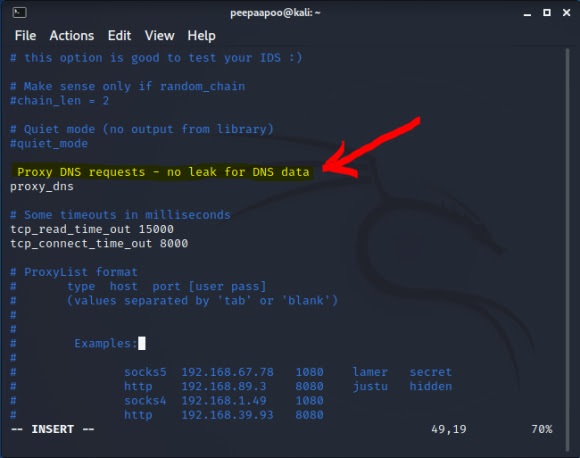
Task: Close the terminal window
Action: (566, 13)
